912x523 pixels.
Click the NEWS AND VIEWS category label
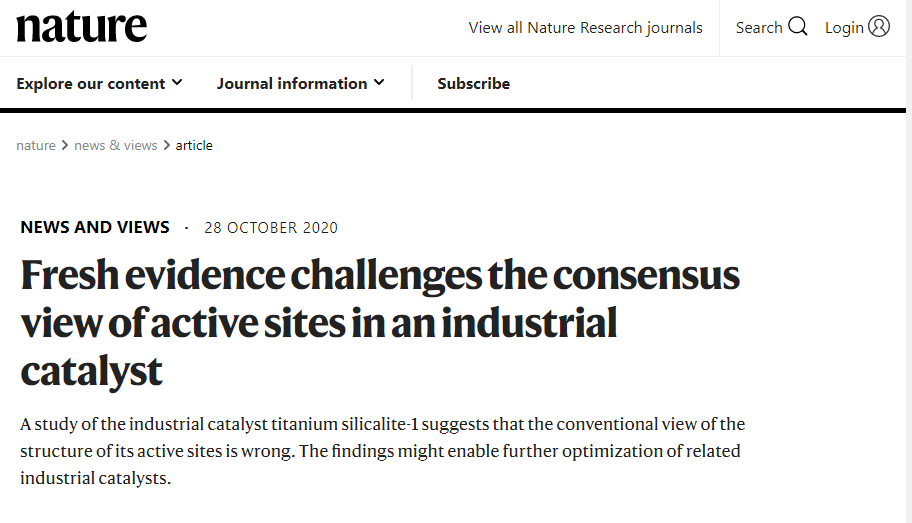[x=95, y=227]
